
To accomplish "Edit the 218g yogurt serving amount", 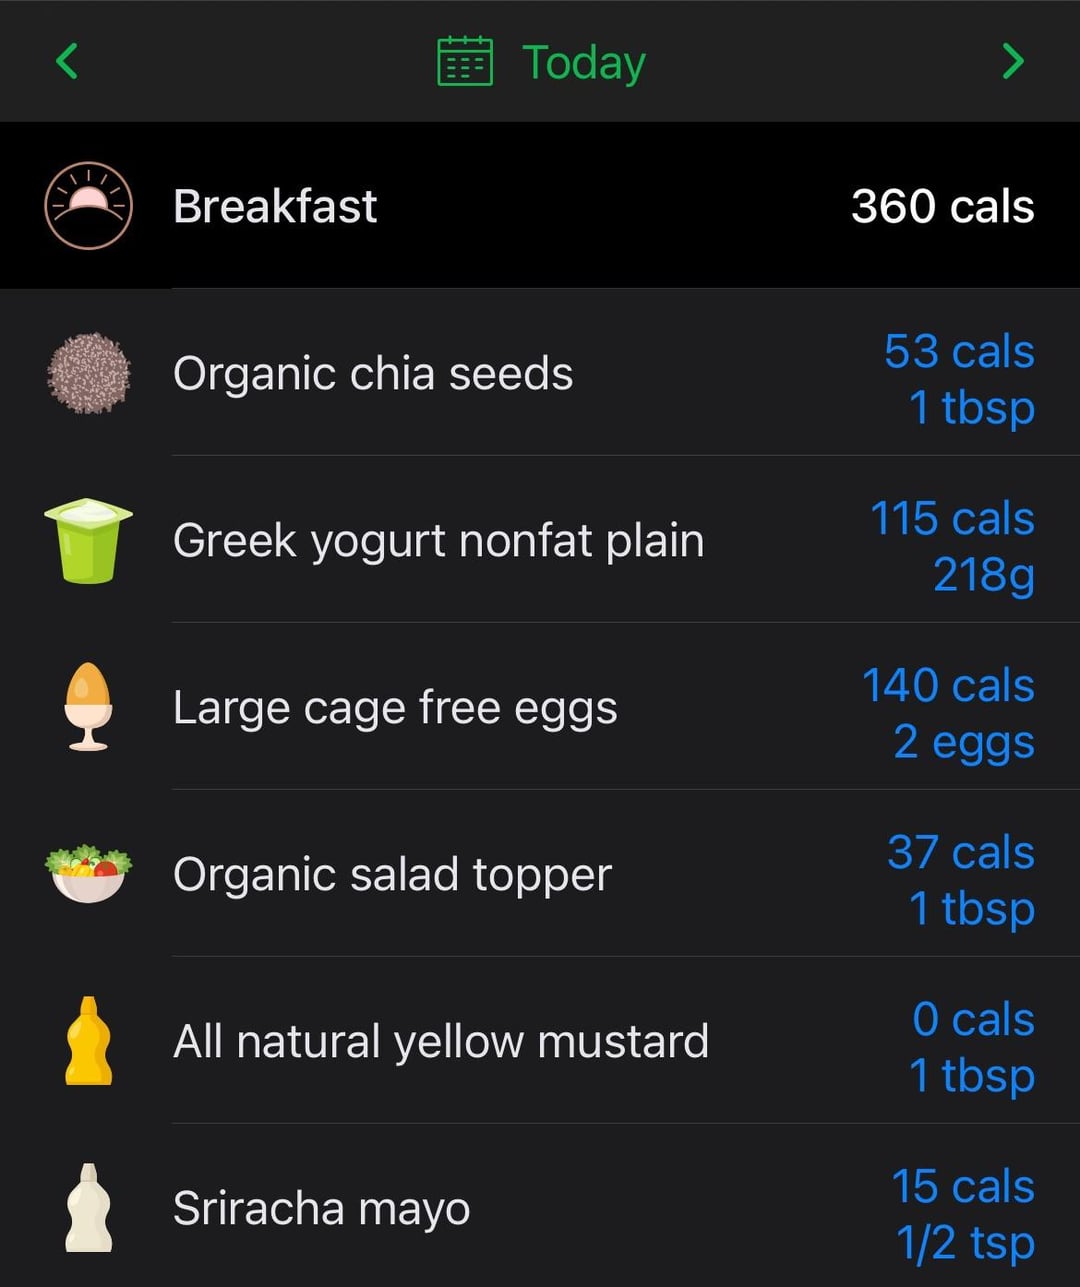I will tap(984, 576).
